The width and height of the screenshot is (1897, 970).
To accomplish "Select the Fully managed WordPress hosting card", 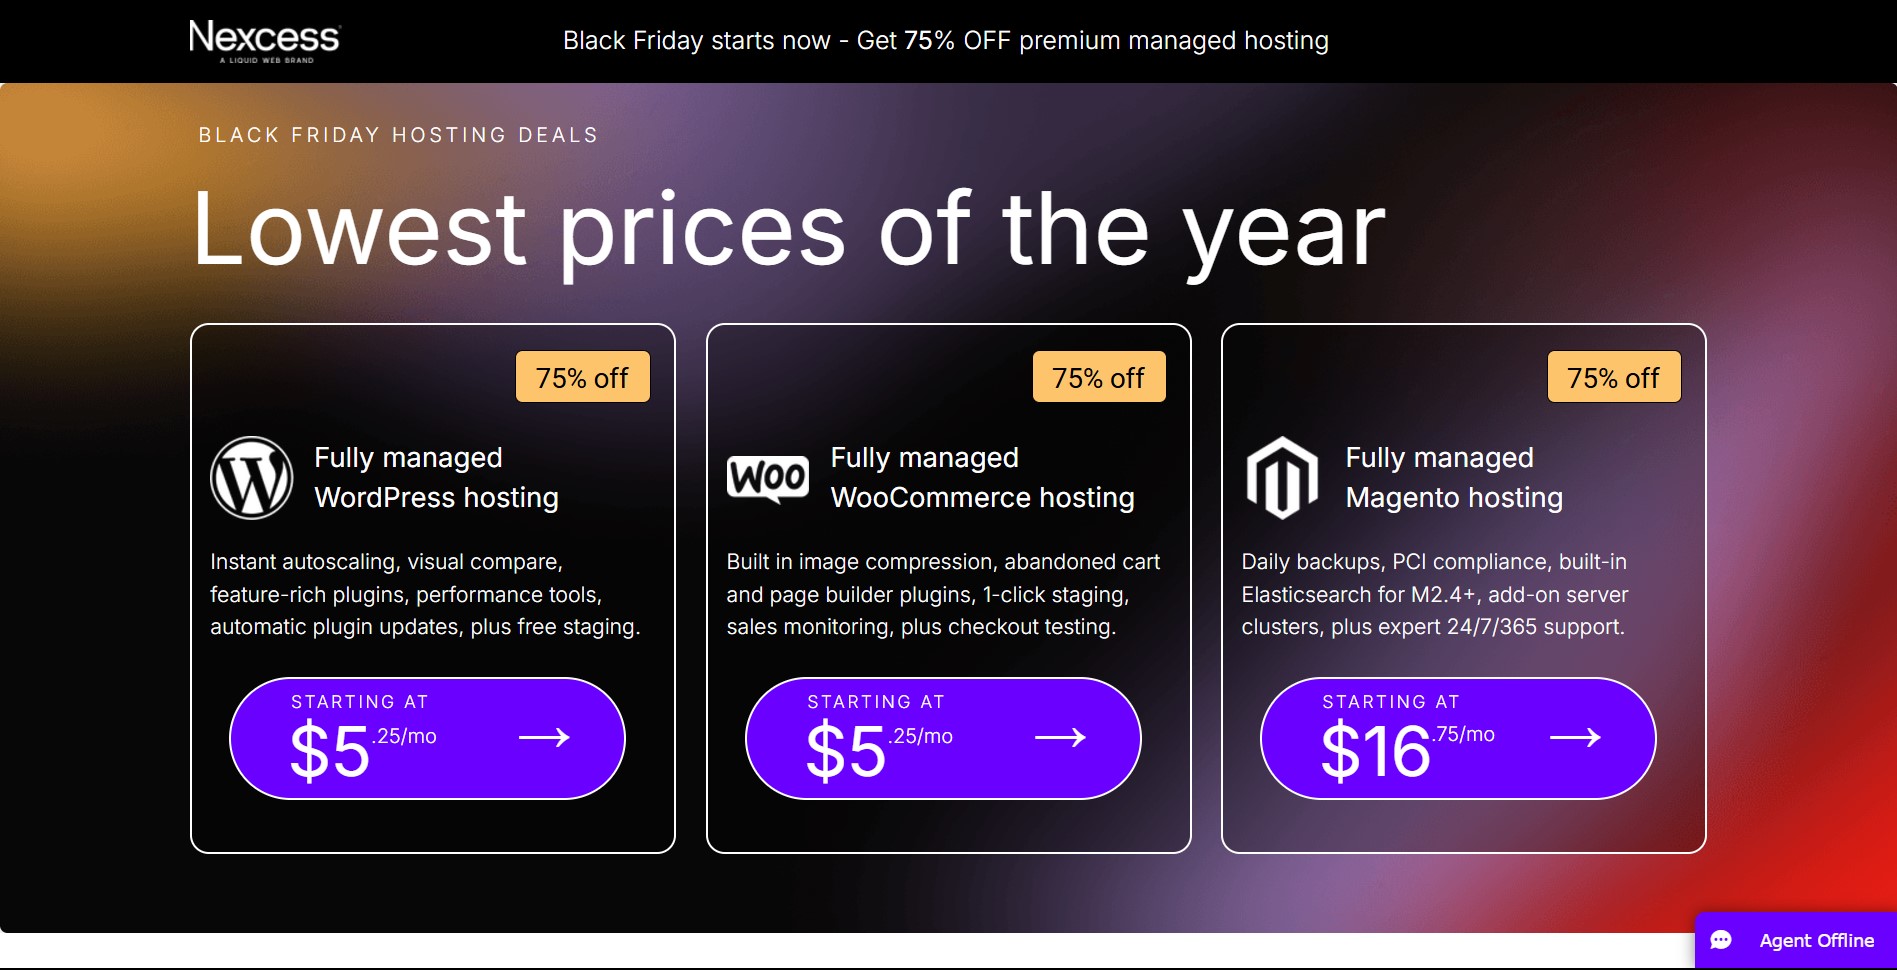I will (x=434, y=587).
